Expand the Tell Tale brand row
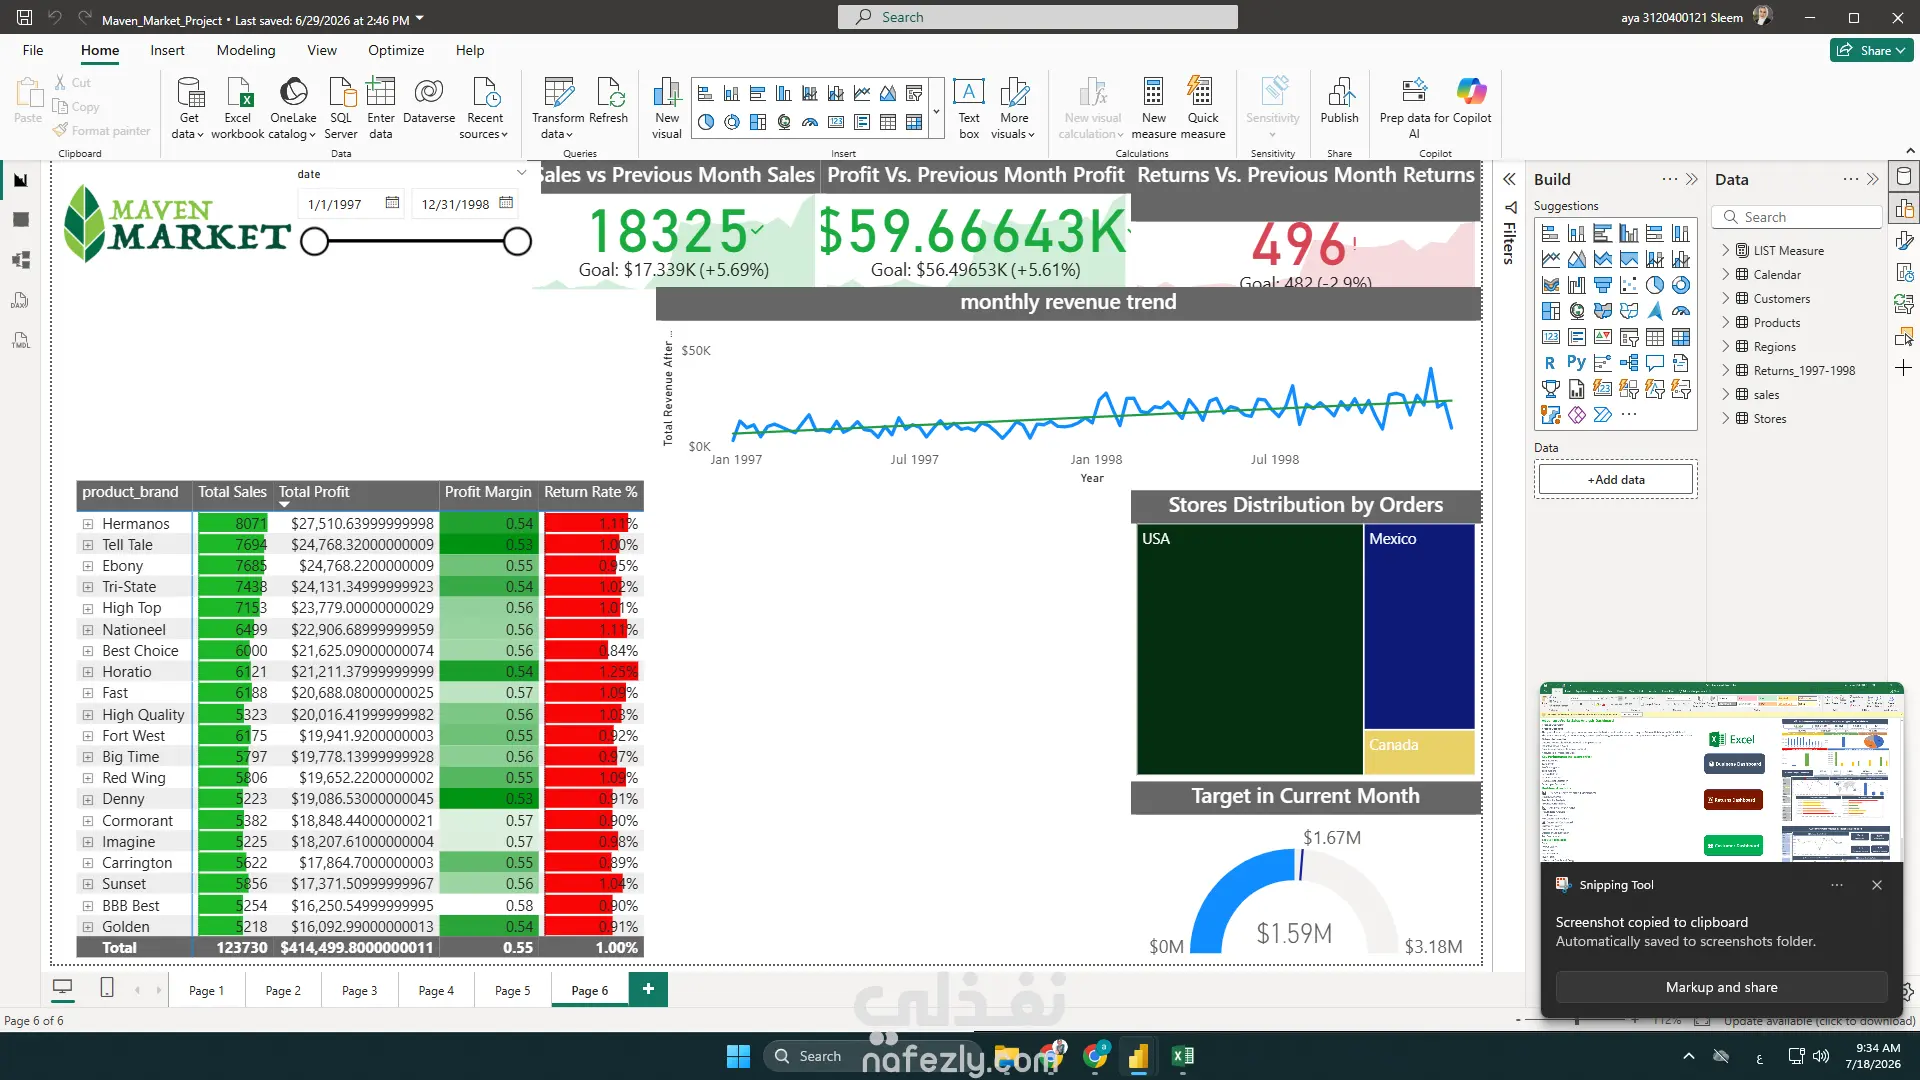1920x1080 pixels. 88,545
